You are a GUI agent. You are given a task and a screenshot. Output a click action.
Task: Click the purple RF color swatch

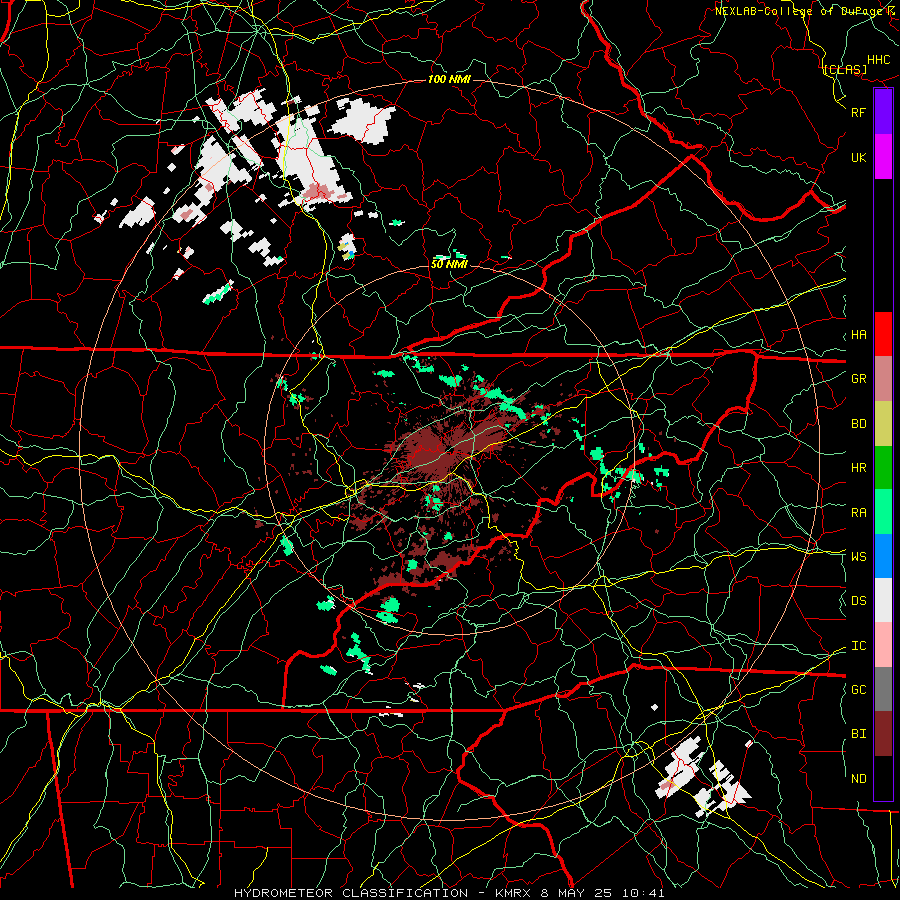pos(883,112)
